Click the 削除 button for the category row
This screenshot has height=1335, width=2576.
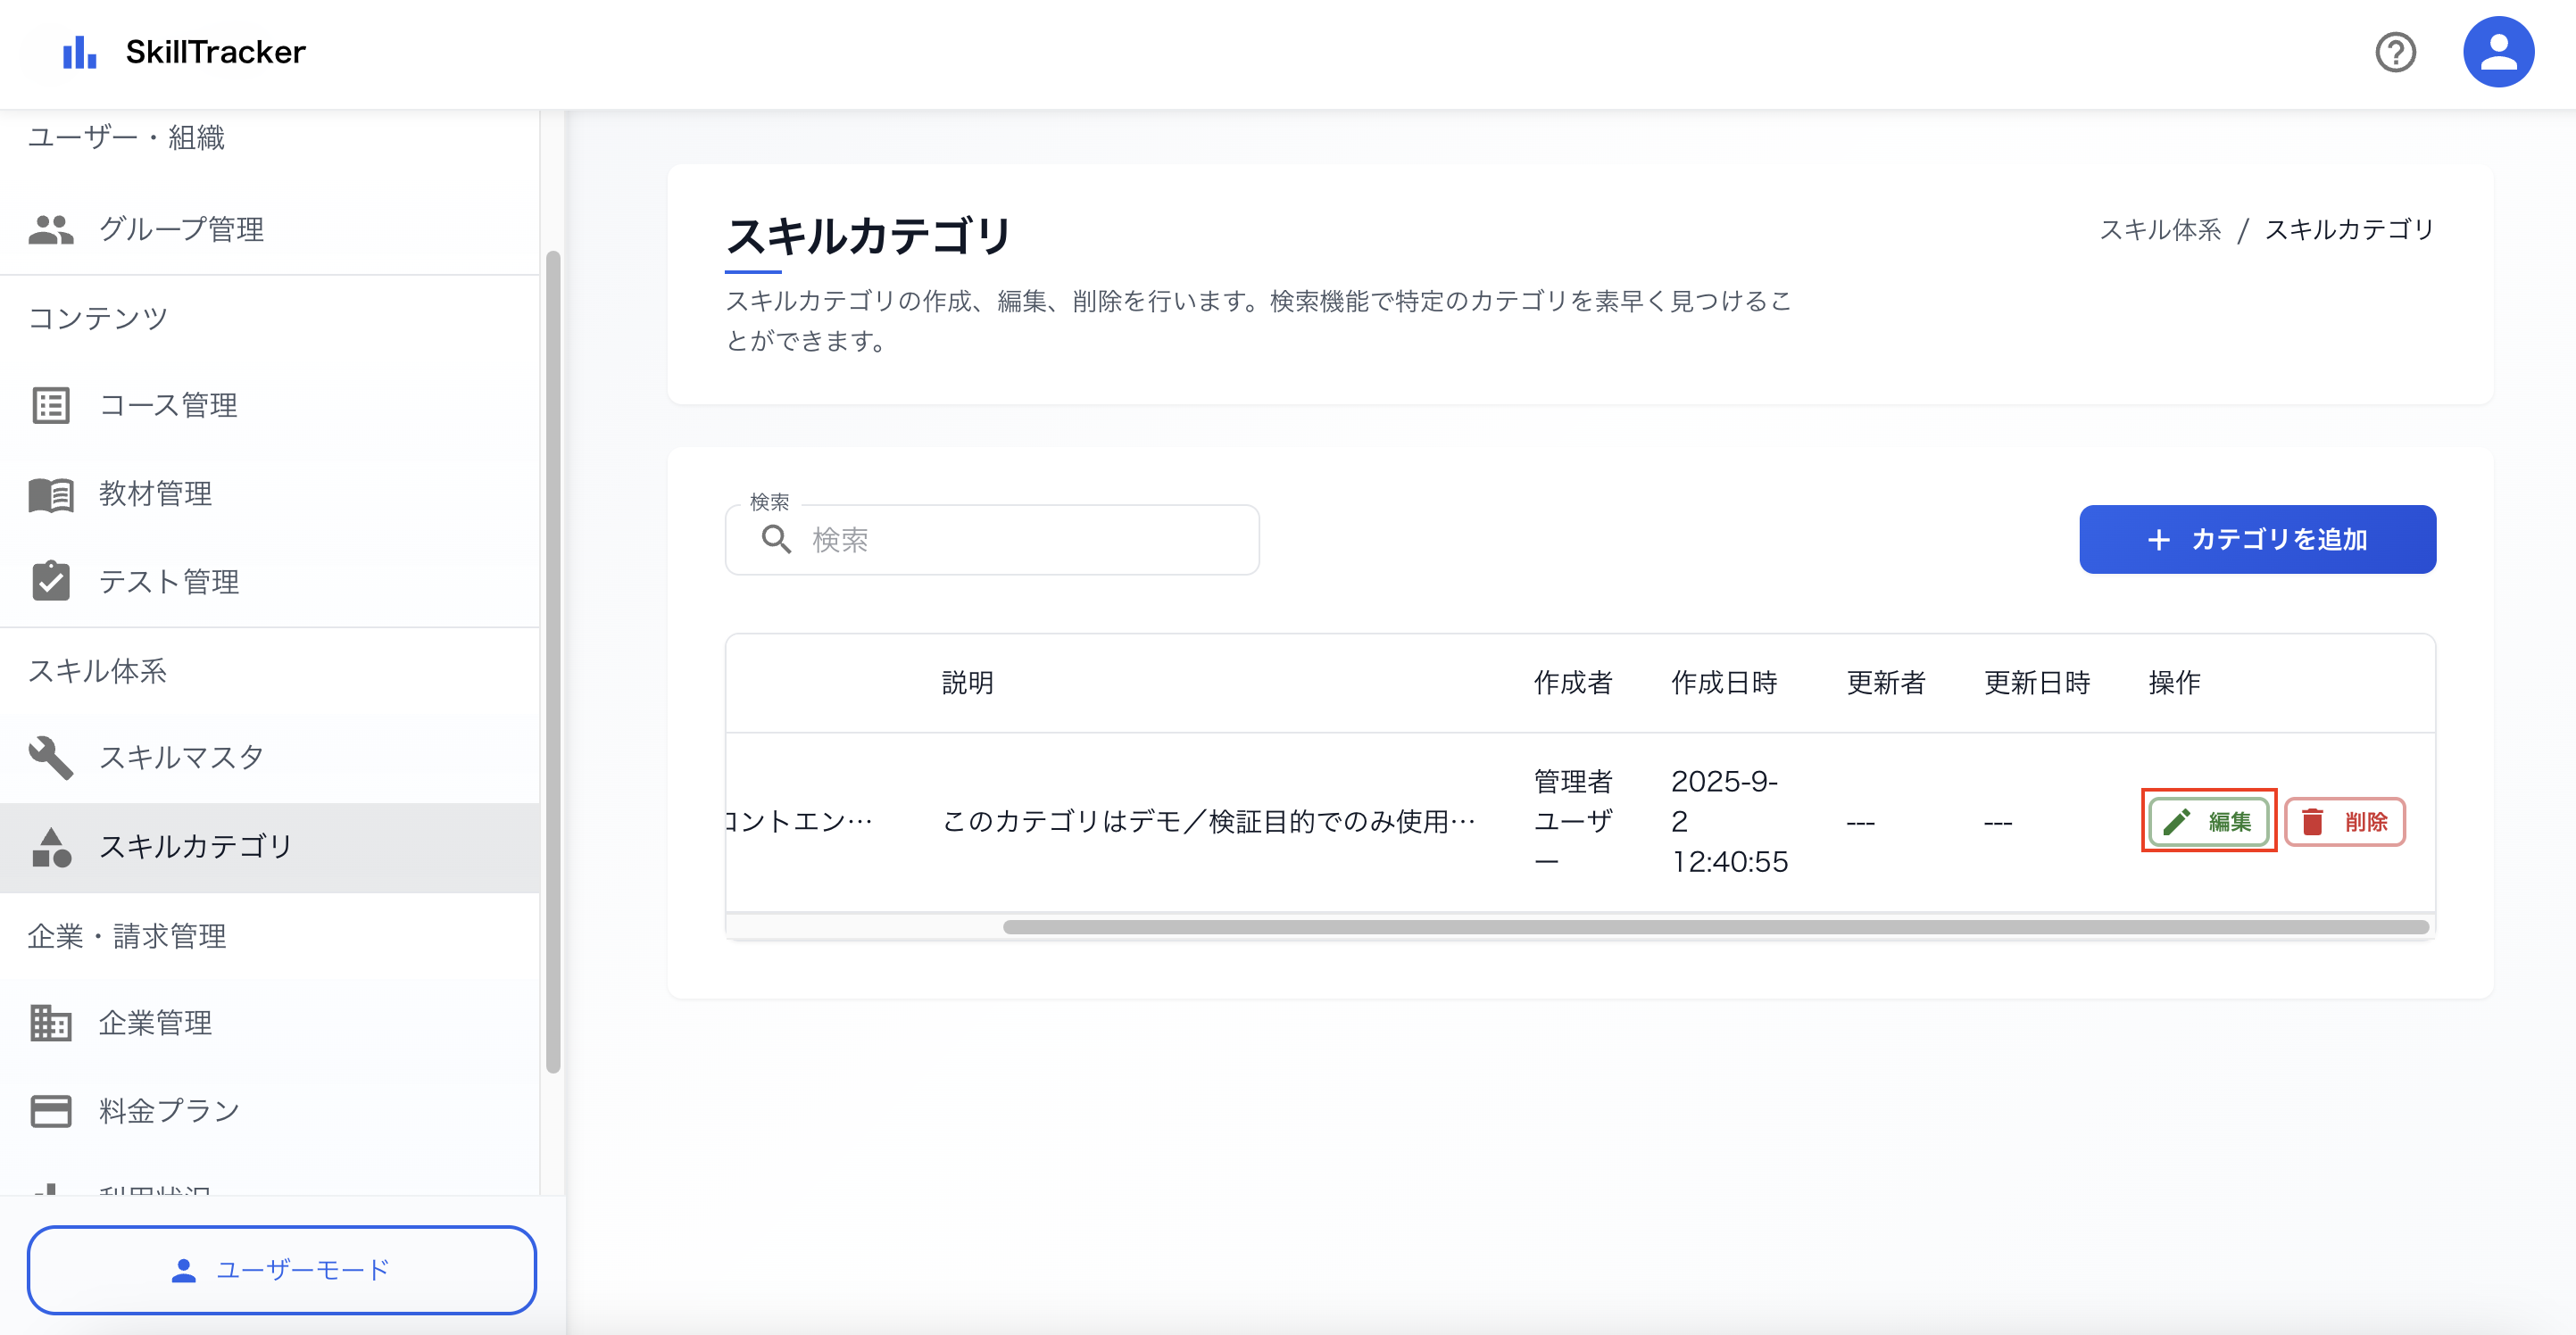click(2344, 822)
